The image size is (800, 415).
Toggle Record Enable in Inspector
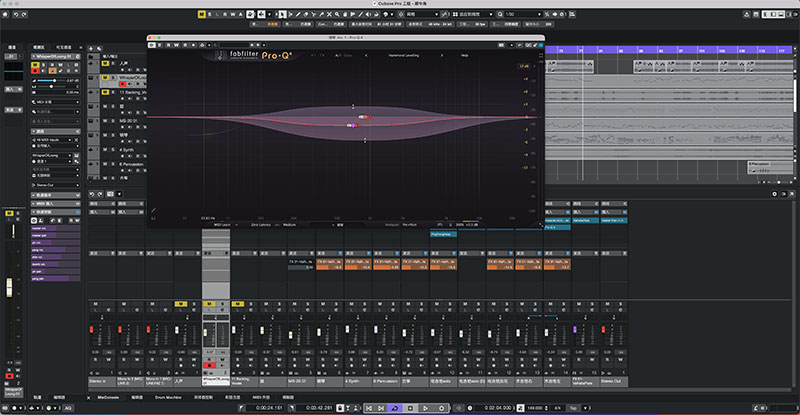[35, 71]
